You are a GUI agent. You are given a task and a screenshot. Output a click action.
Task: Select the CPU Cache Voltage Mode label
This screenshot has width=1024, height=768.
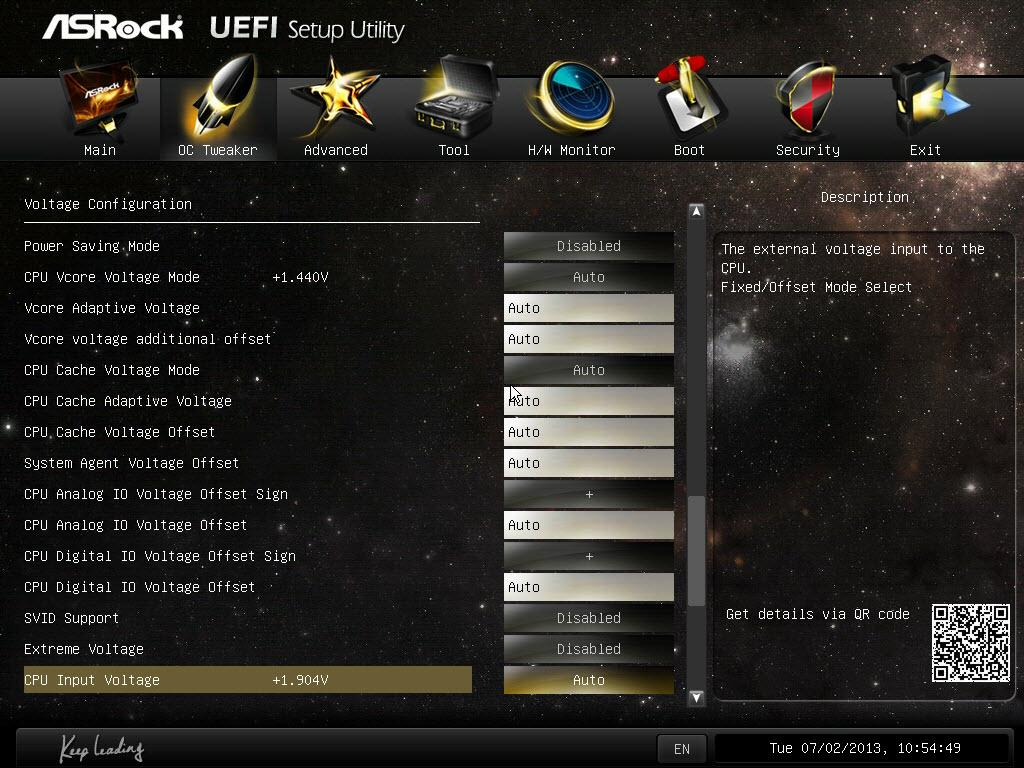pos(112,370)
